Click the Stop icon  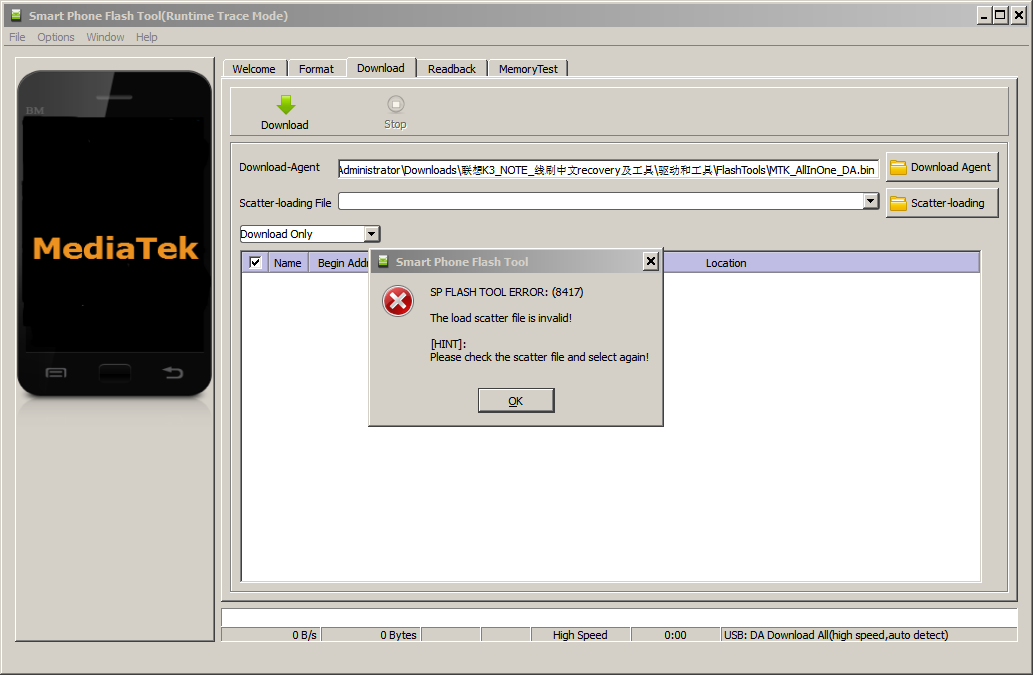[x=395, y=104]
